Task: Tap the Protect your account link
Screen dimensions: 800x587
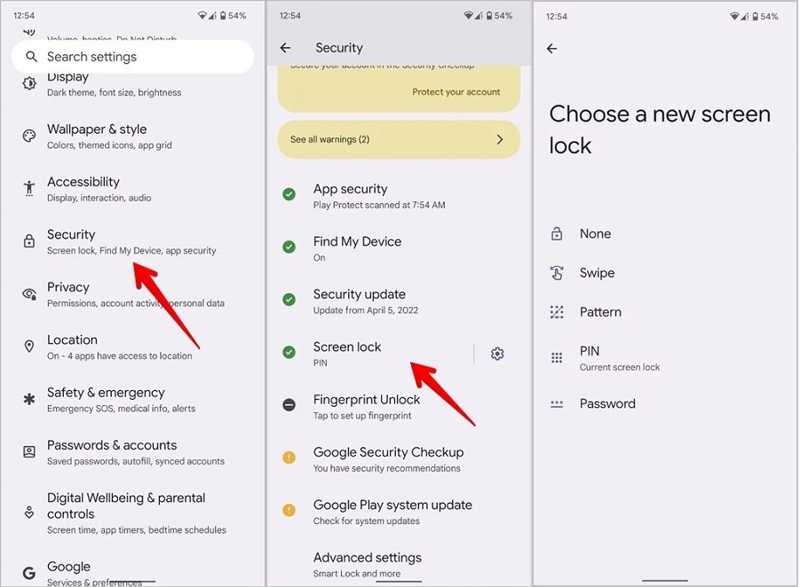Action: pos(456,92)
